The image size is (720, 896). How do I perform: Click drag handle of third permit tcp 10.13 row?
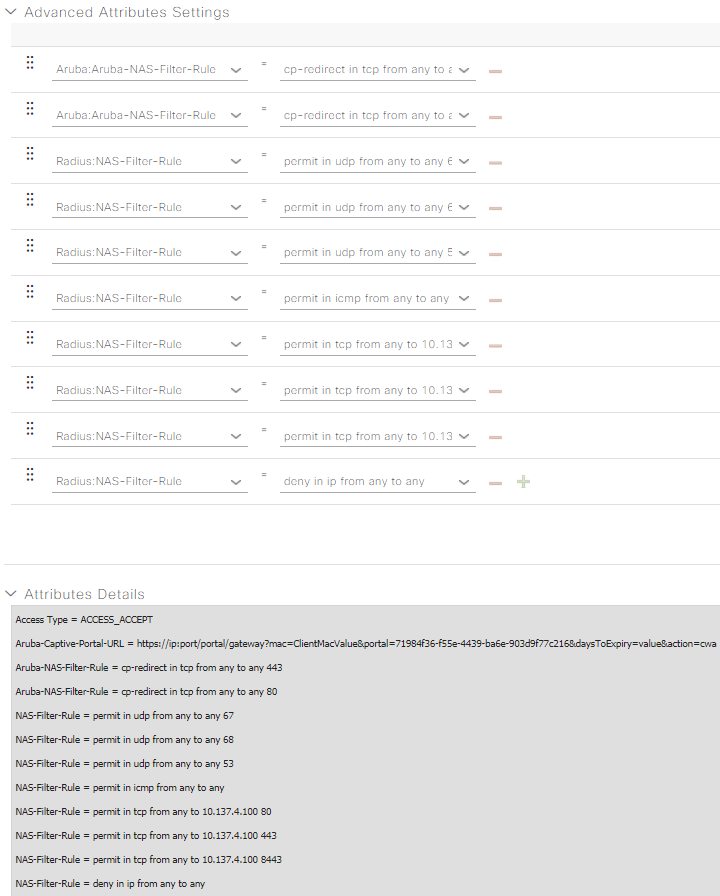coord(30,428)
